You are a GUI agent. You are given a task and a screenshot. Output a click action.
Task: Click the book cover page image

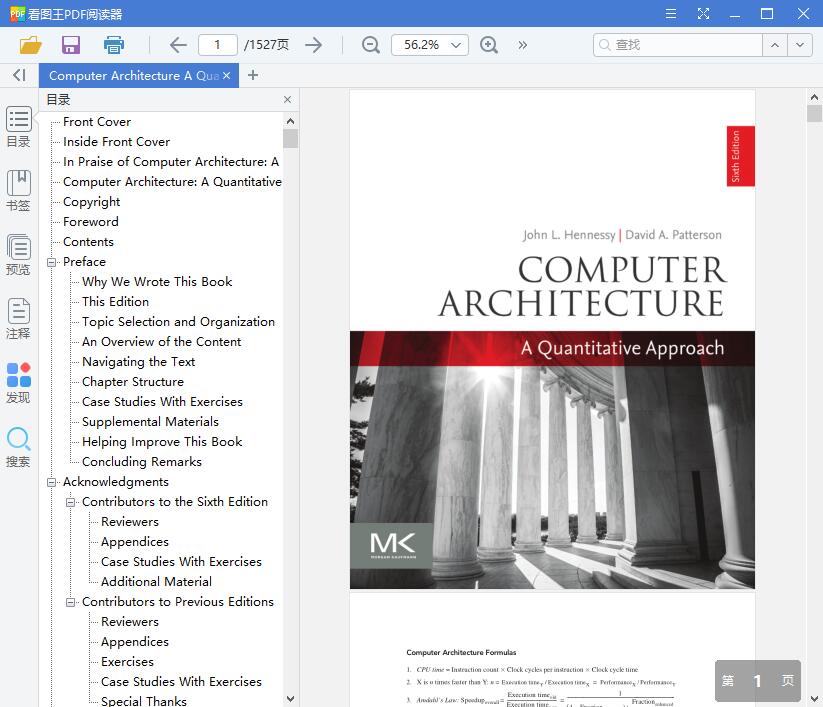pyautogui.click(x=552, y=340)
